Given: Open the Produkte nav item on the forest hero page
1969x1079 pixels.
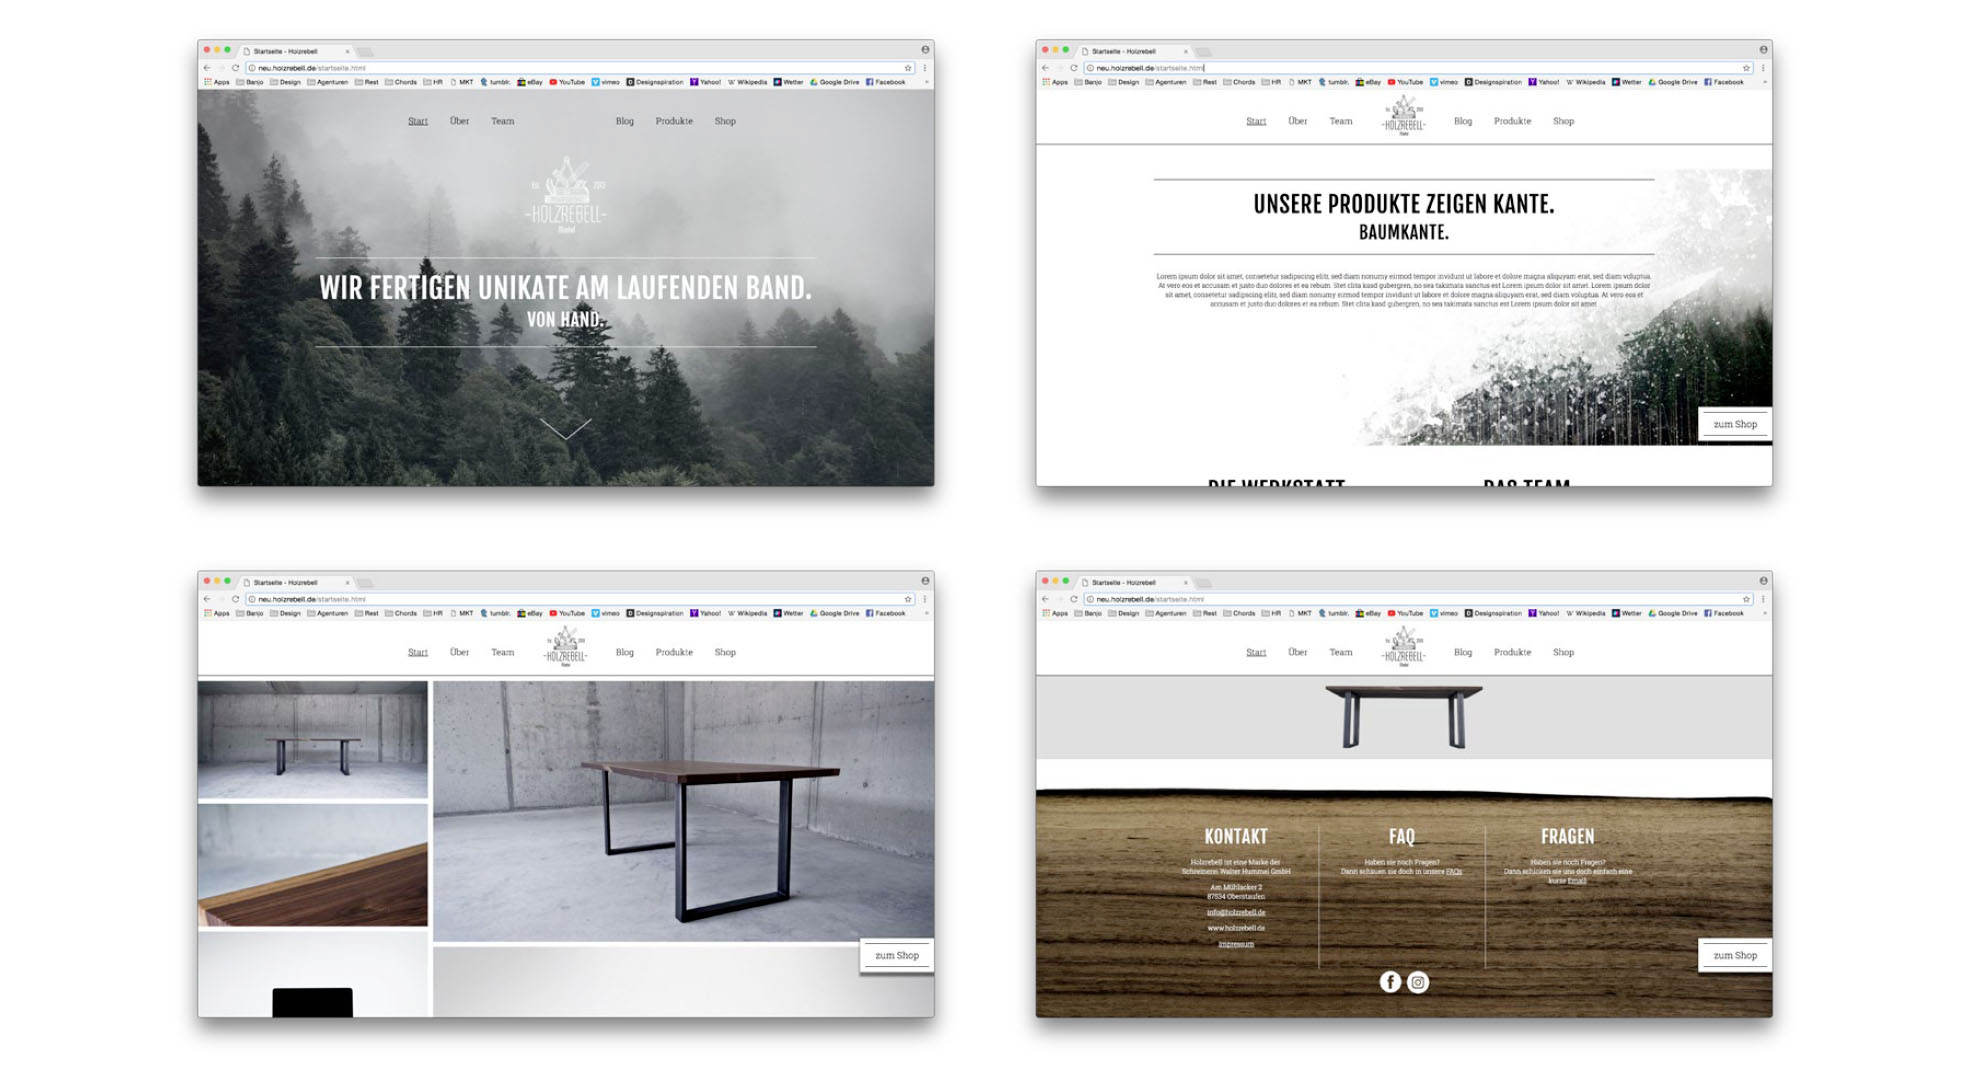Looking at the screenshot, I should click(673, 121).
